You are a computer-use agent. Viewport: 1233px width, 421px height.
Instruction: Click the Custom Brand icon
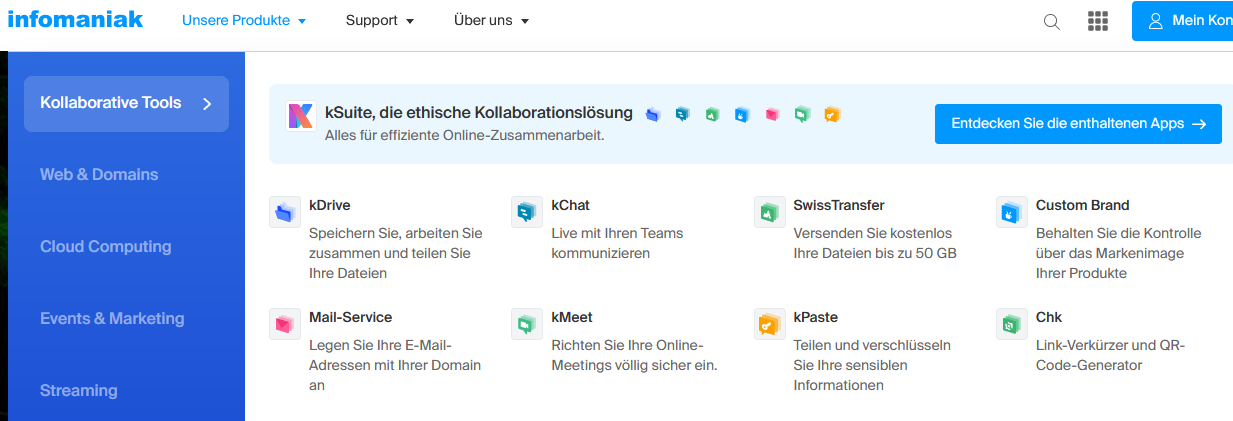pyautogui.click(x=1012, y=212)
